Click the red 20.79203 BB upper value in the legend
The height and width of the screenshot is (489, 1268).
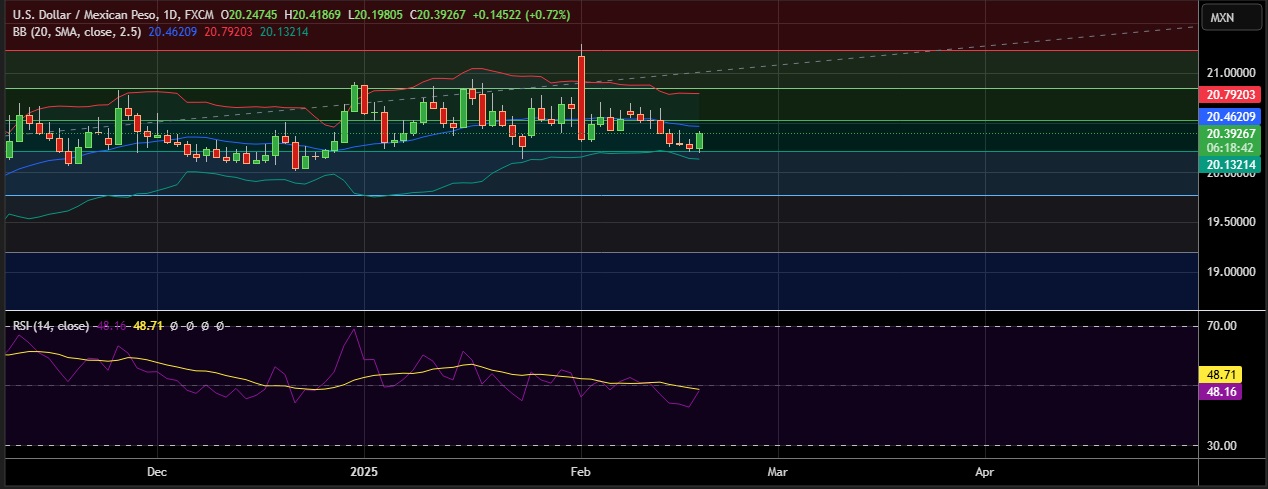pos(228,32)
